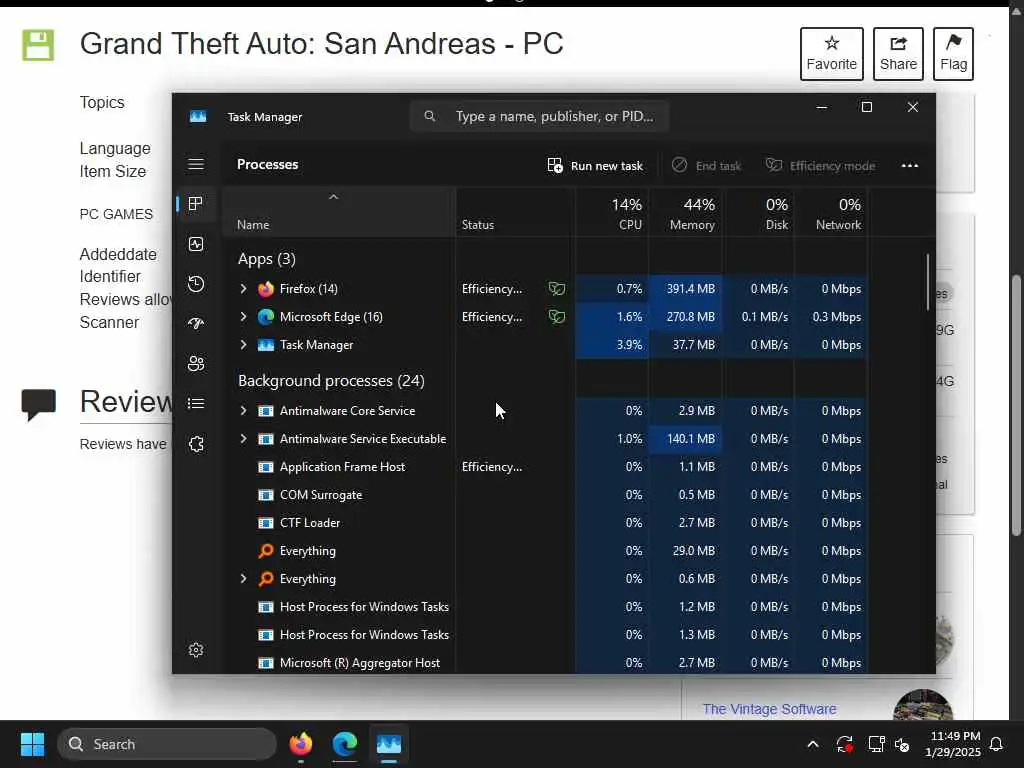The width and height of the screenshot is (1024, 768).
Task: Click the 391.4 MB memory cell
Action: coord(686,289)
